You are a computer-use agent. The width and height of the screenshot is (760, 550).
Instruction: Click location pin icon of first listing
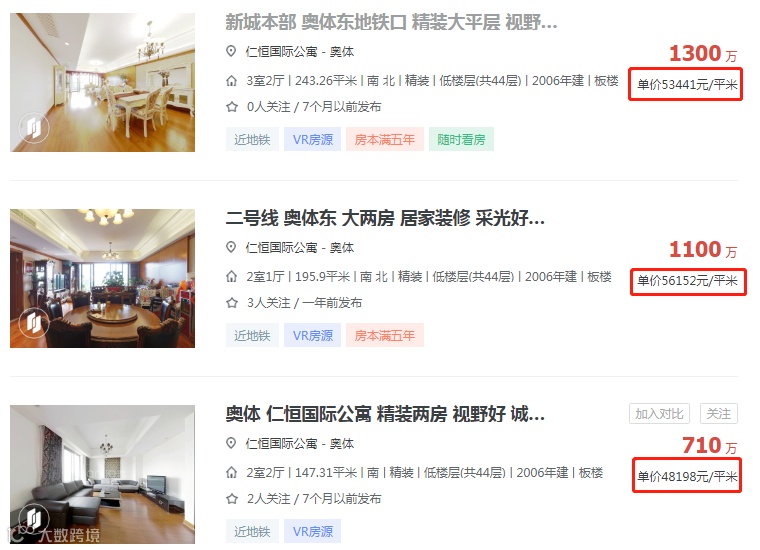pyautogui.click(x=231, y=51)
